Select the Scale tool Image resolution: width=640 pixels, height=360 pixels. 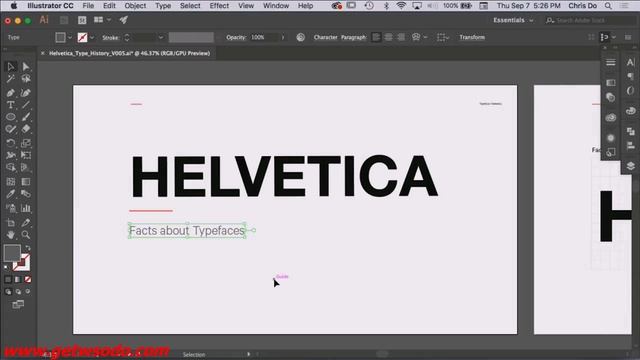[x=26, y=143]
